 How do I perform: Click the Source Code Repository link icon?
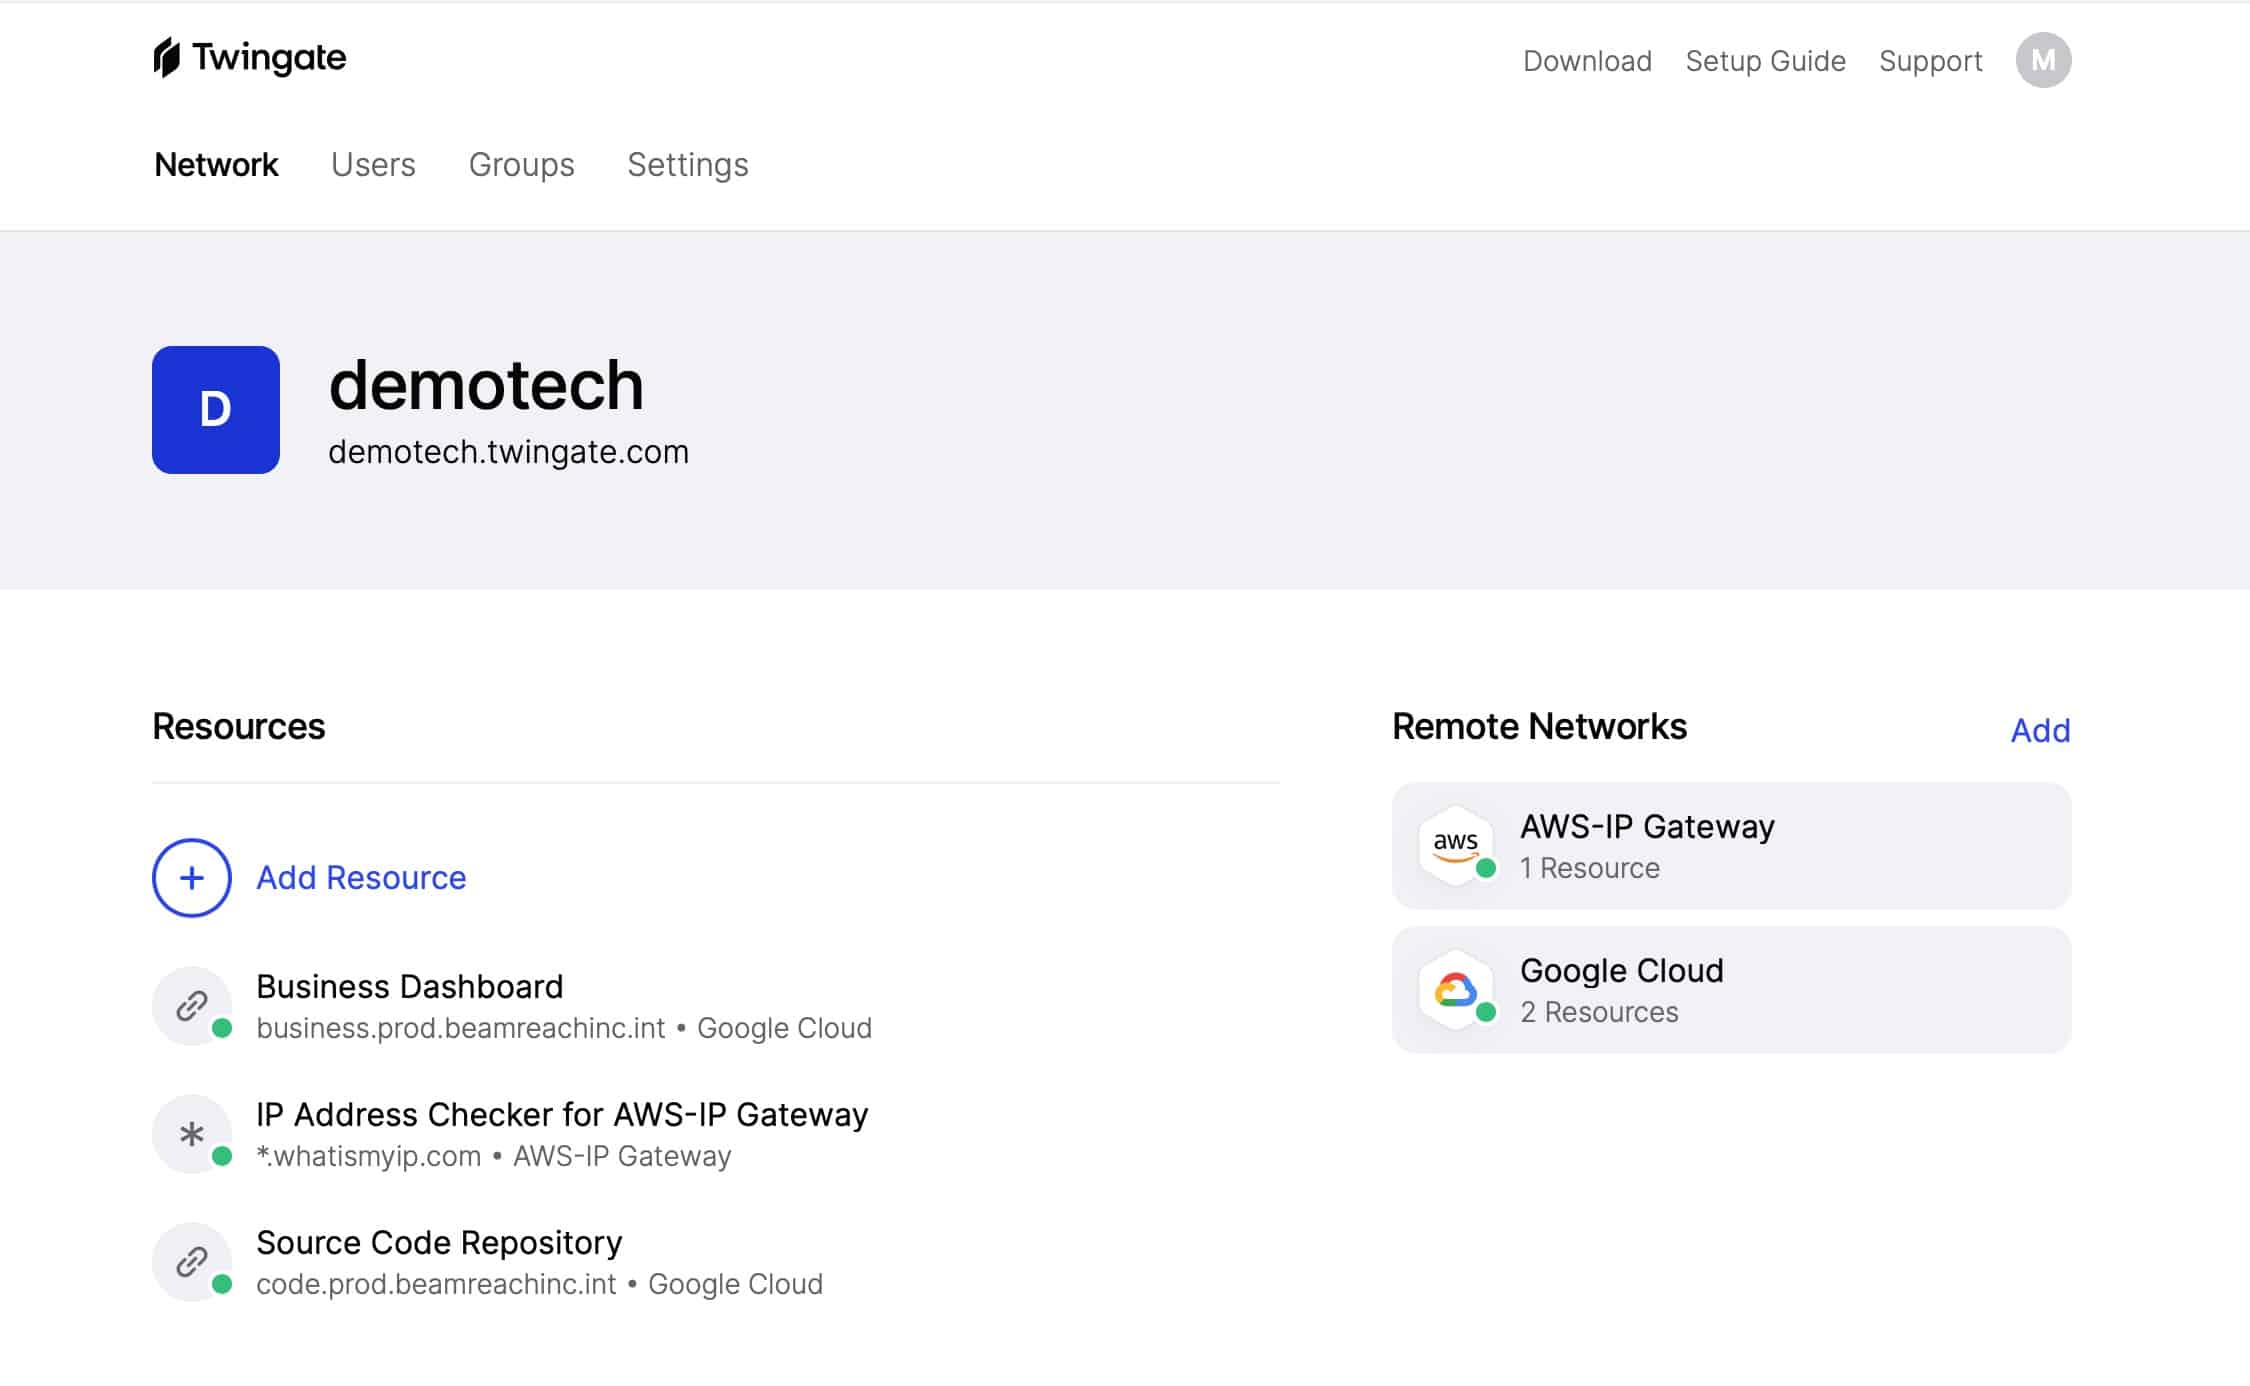point(192,1261)
